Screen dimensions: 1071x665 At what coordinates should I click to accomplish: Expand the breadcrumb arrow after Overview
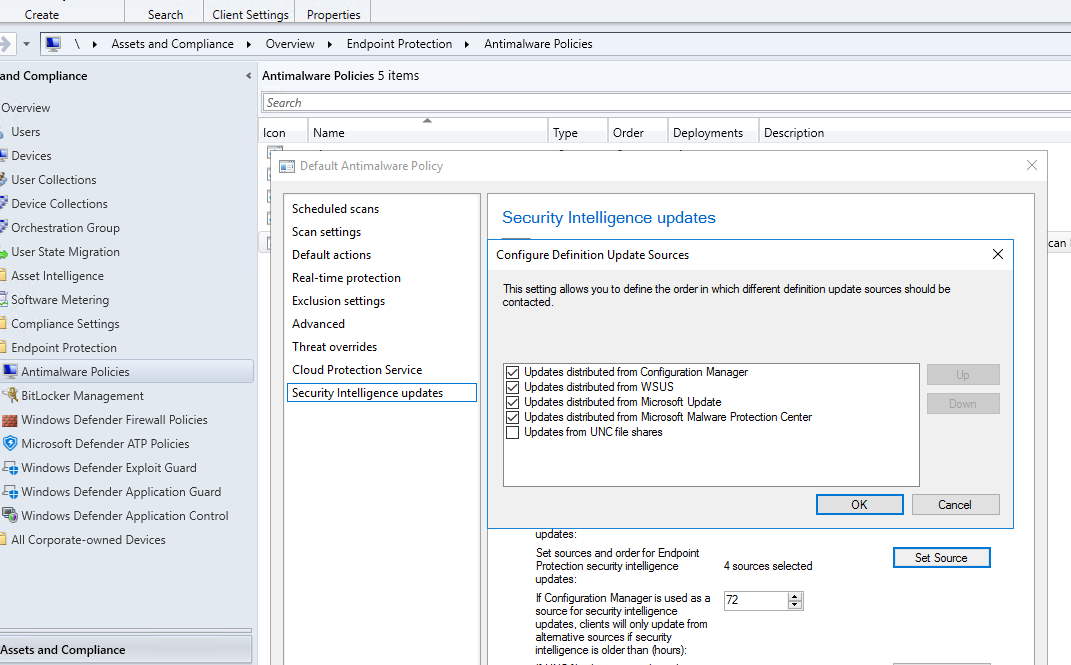click(330, 44)
